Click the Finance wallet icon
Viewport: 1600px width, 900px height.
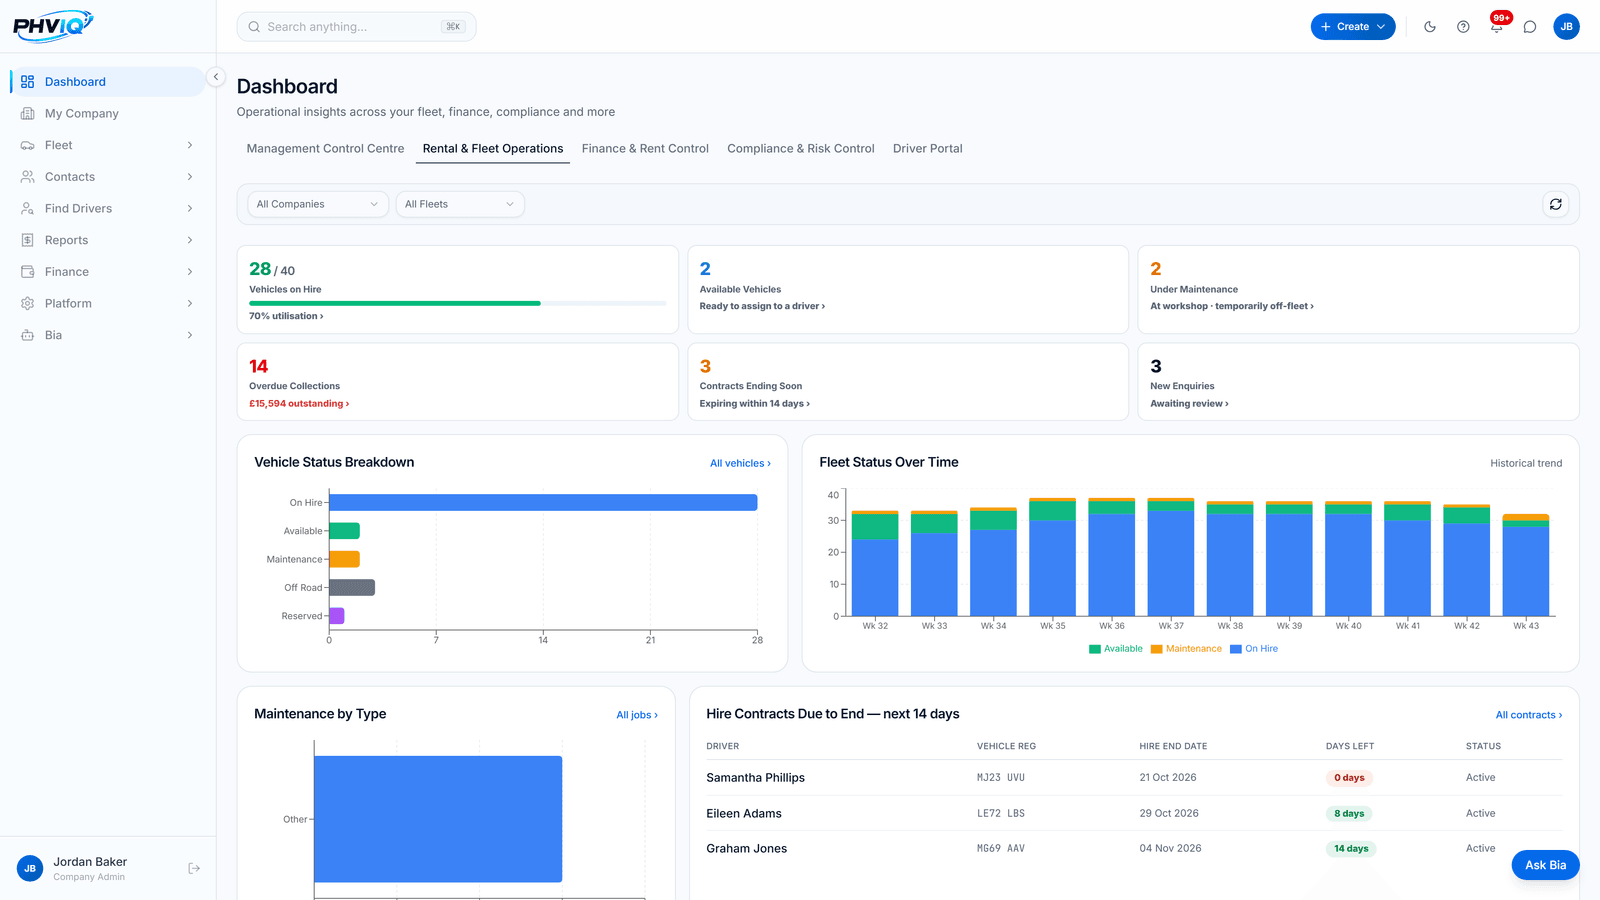coord(27,272)
